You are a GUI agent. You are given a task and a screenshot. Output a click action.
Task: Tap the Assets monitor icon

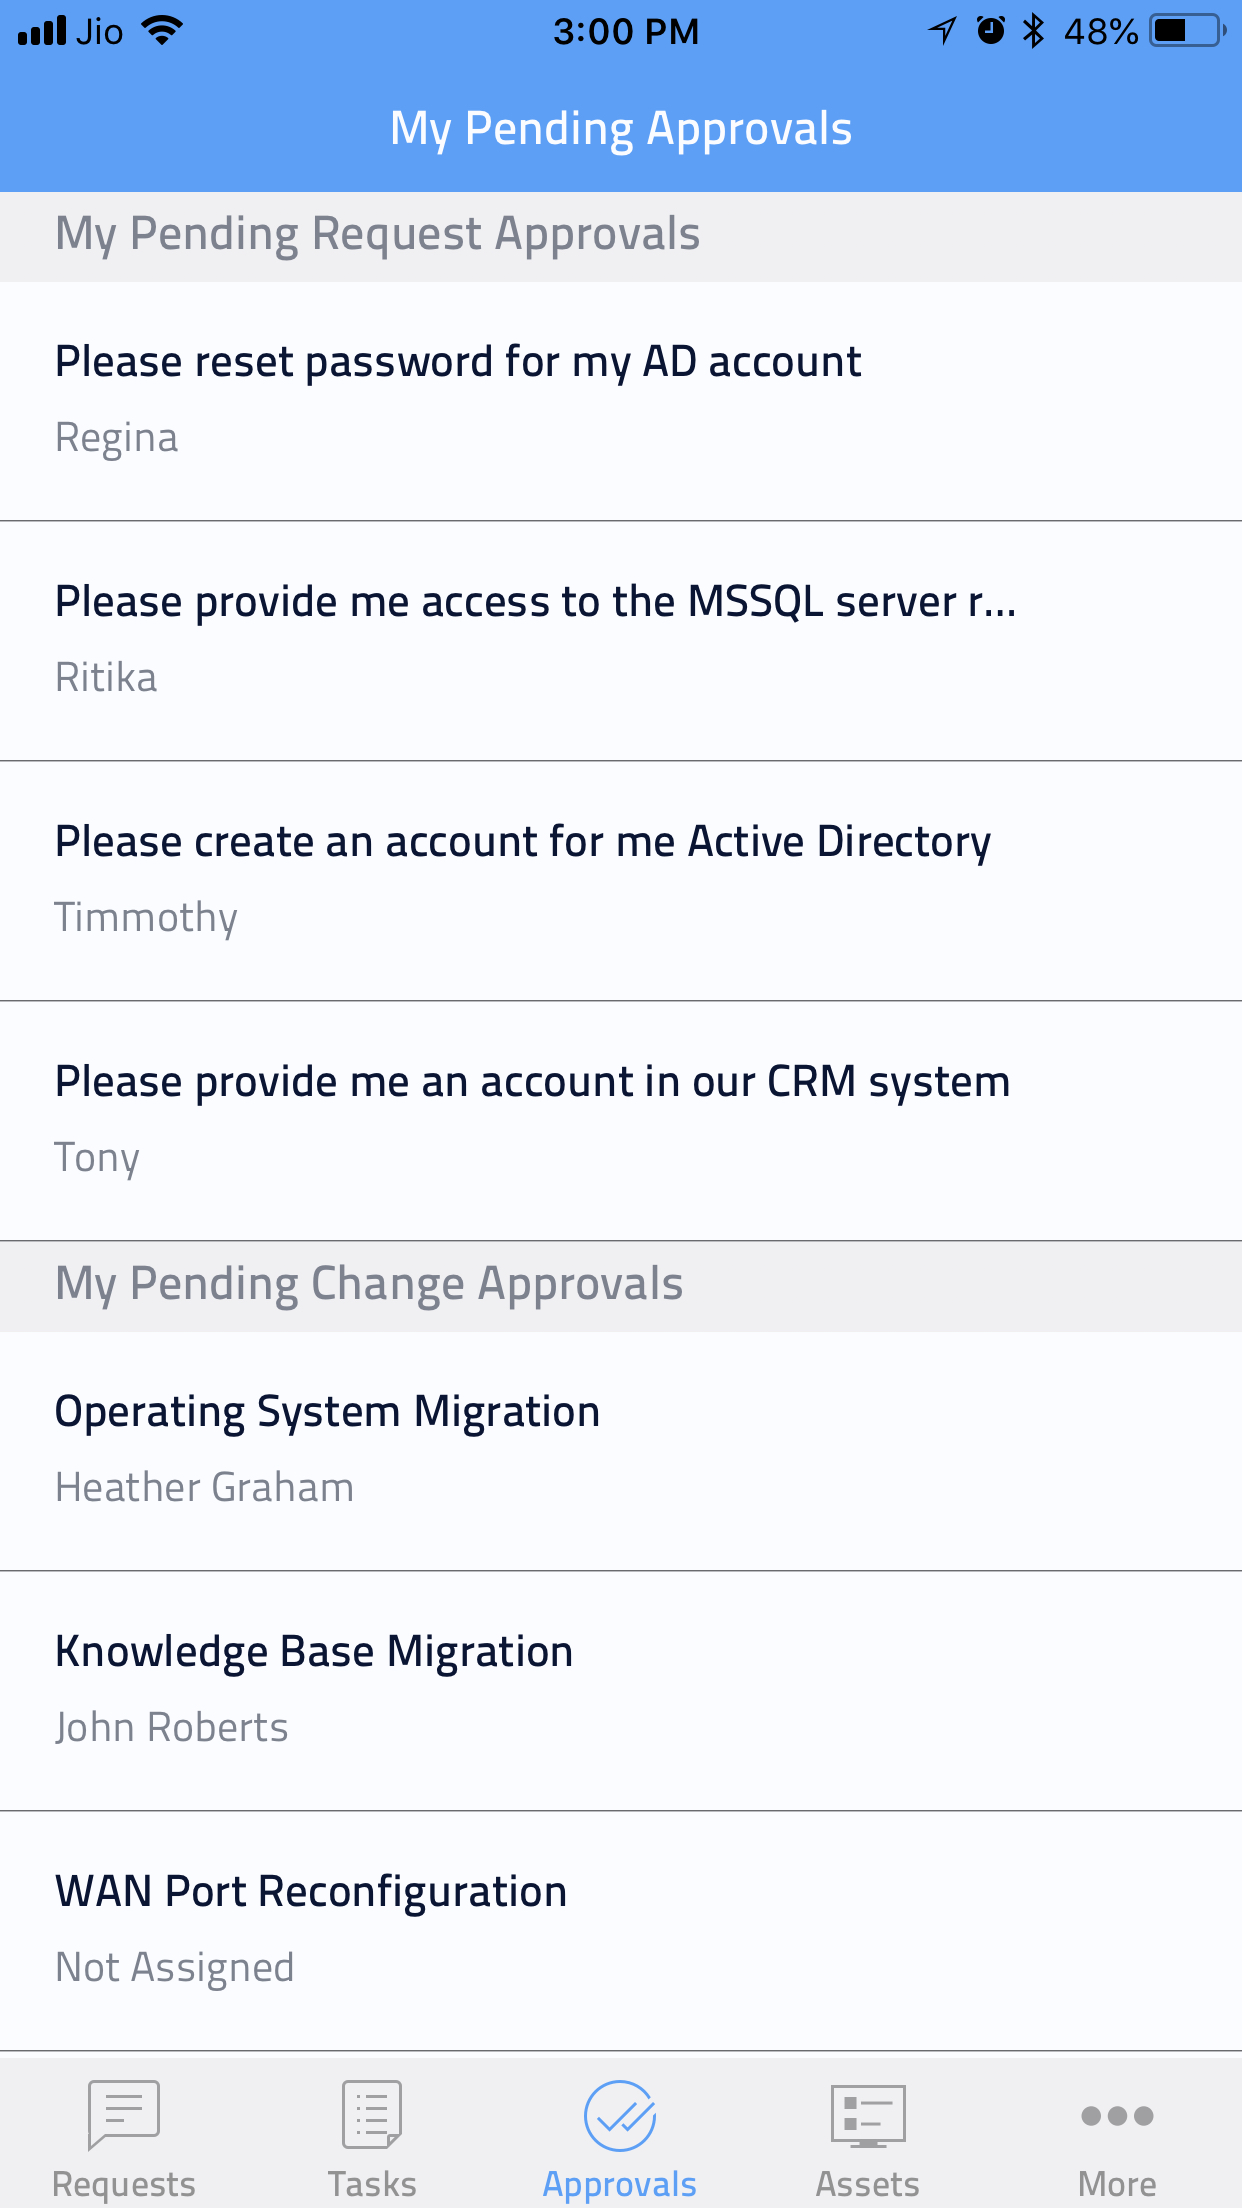pyautogui.click(x=868, y=2115)
